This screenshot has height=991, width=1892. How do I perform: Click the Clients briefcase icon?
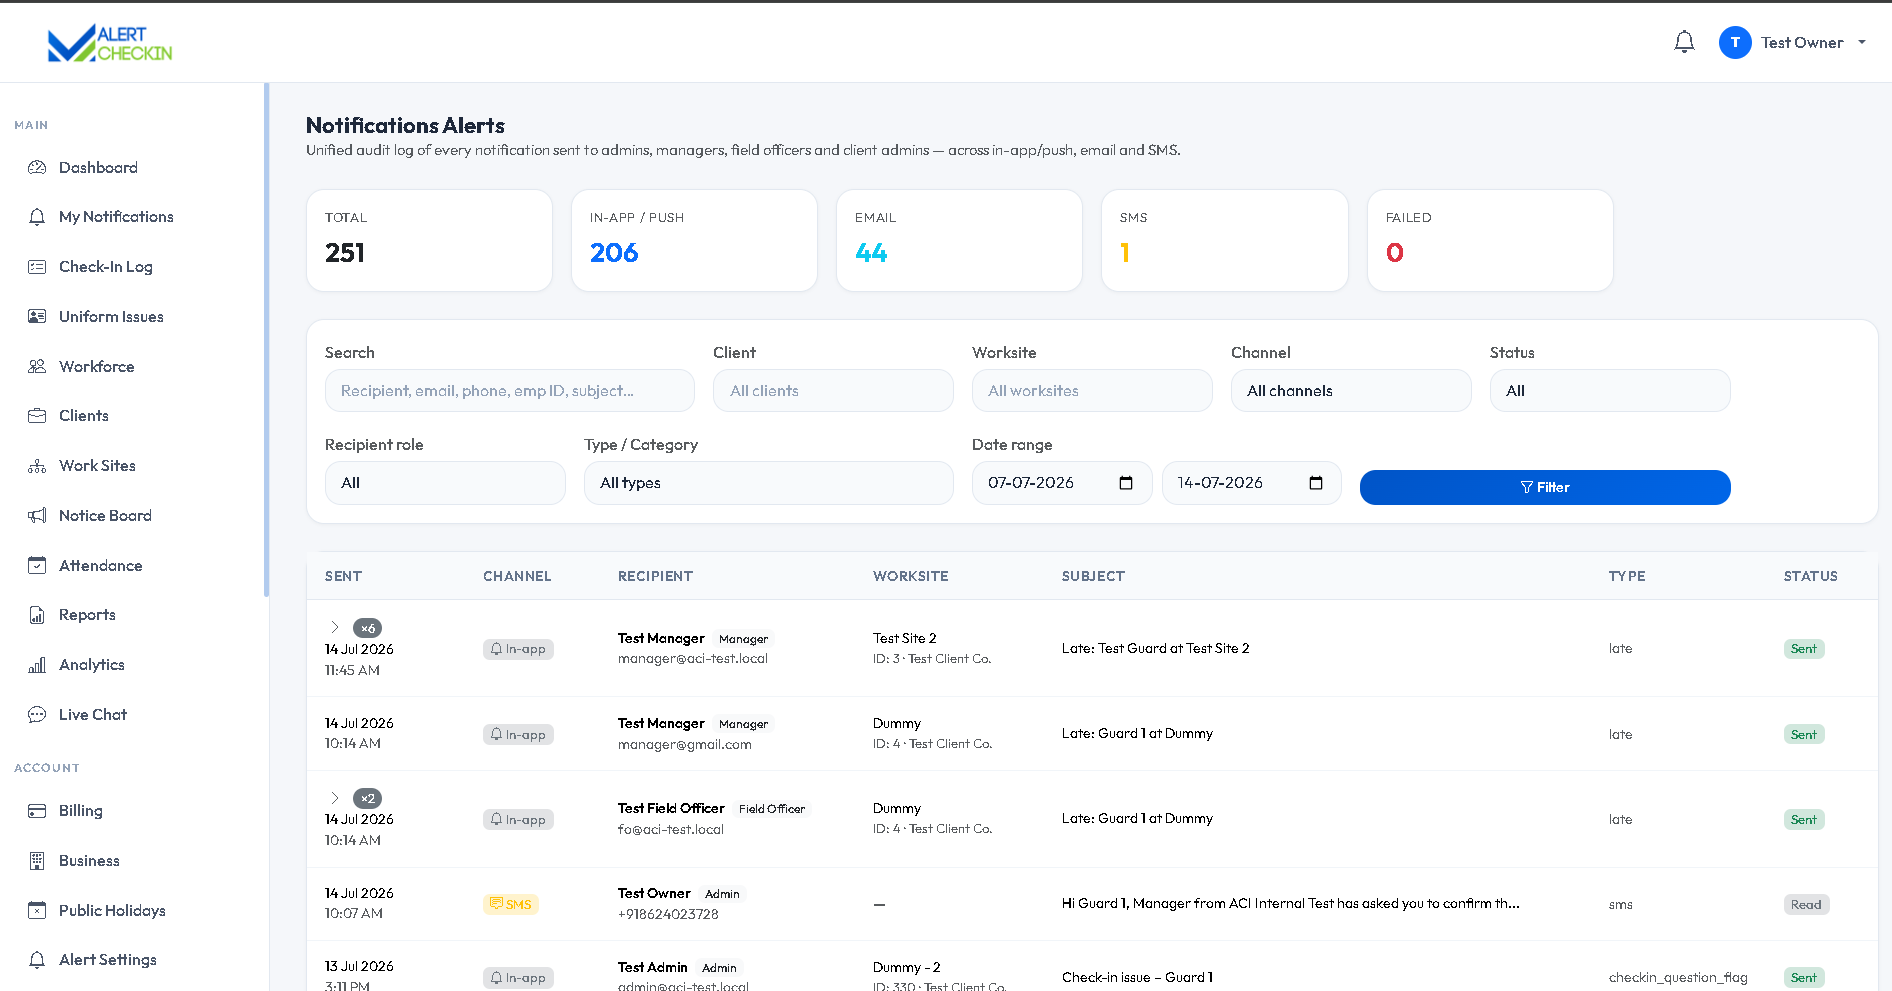37,416
